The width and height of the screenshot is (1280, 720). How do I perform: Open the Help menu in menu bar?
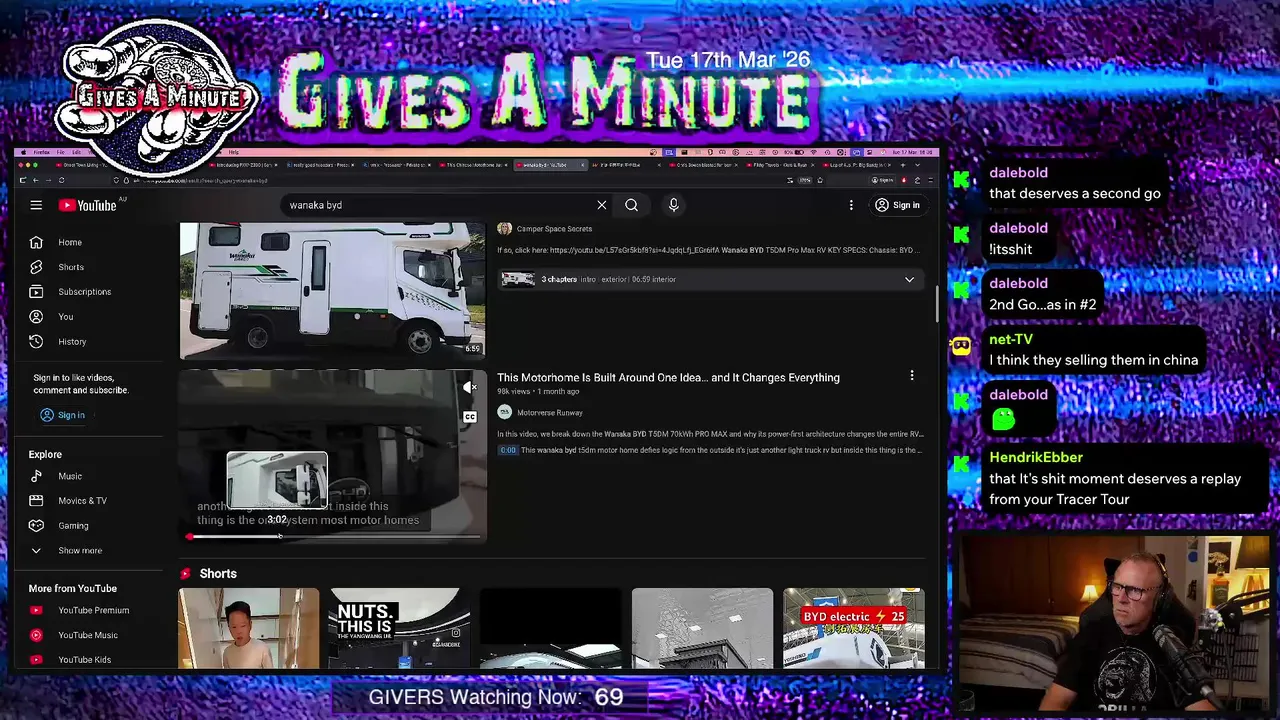(234, 152)
